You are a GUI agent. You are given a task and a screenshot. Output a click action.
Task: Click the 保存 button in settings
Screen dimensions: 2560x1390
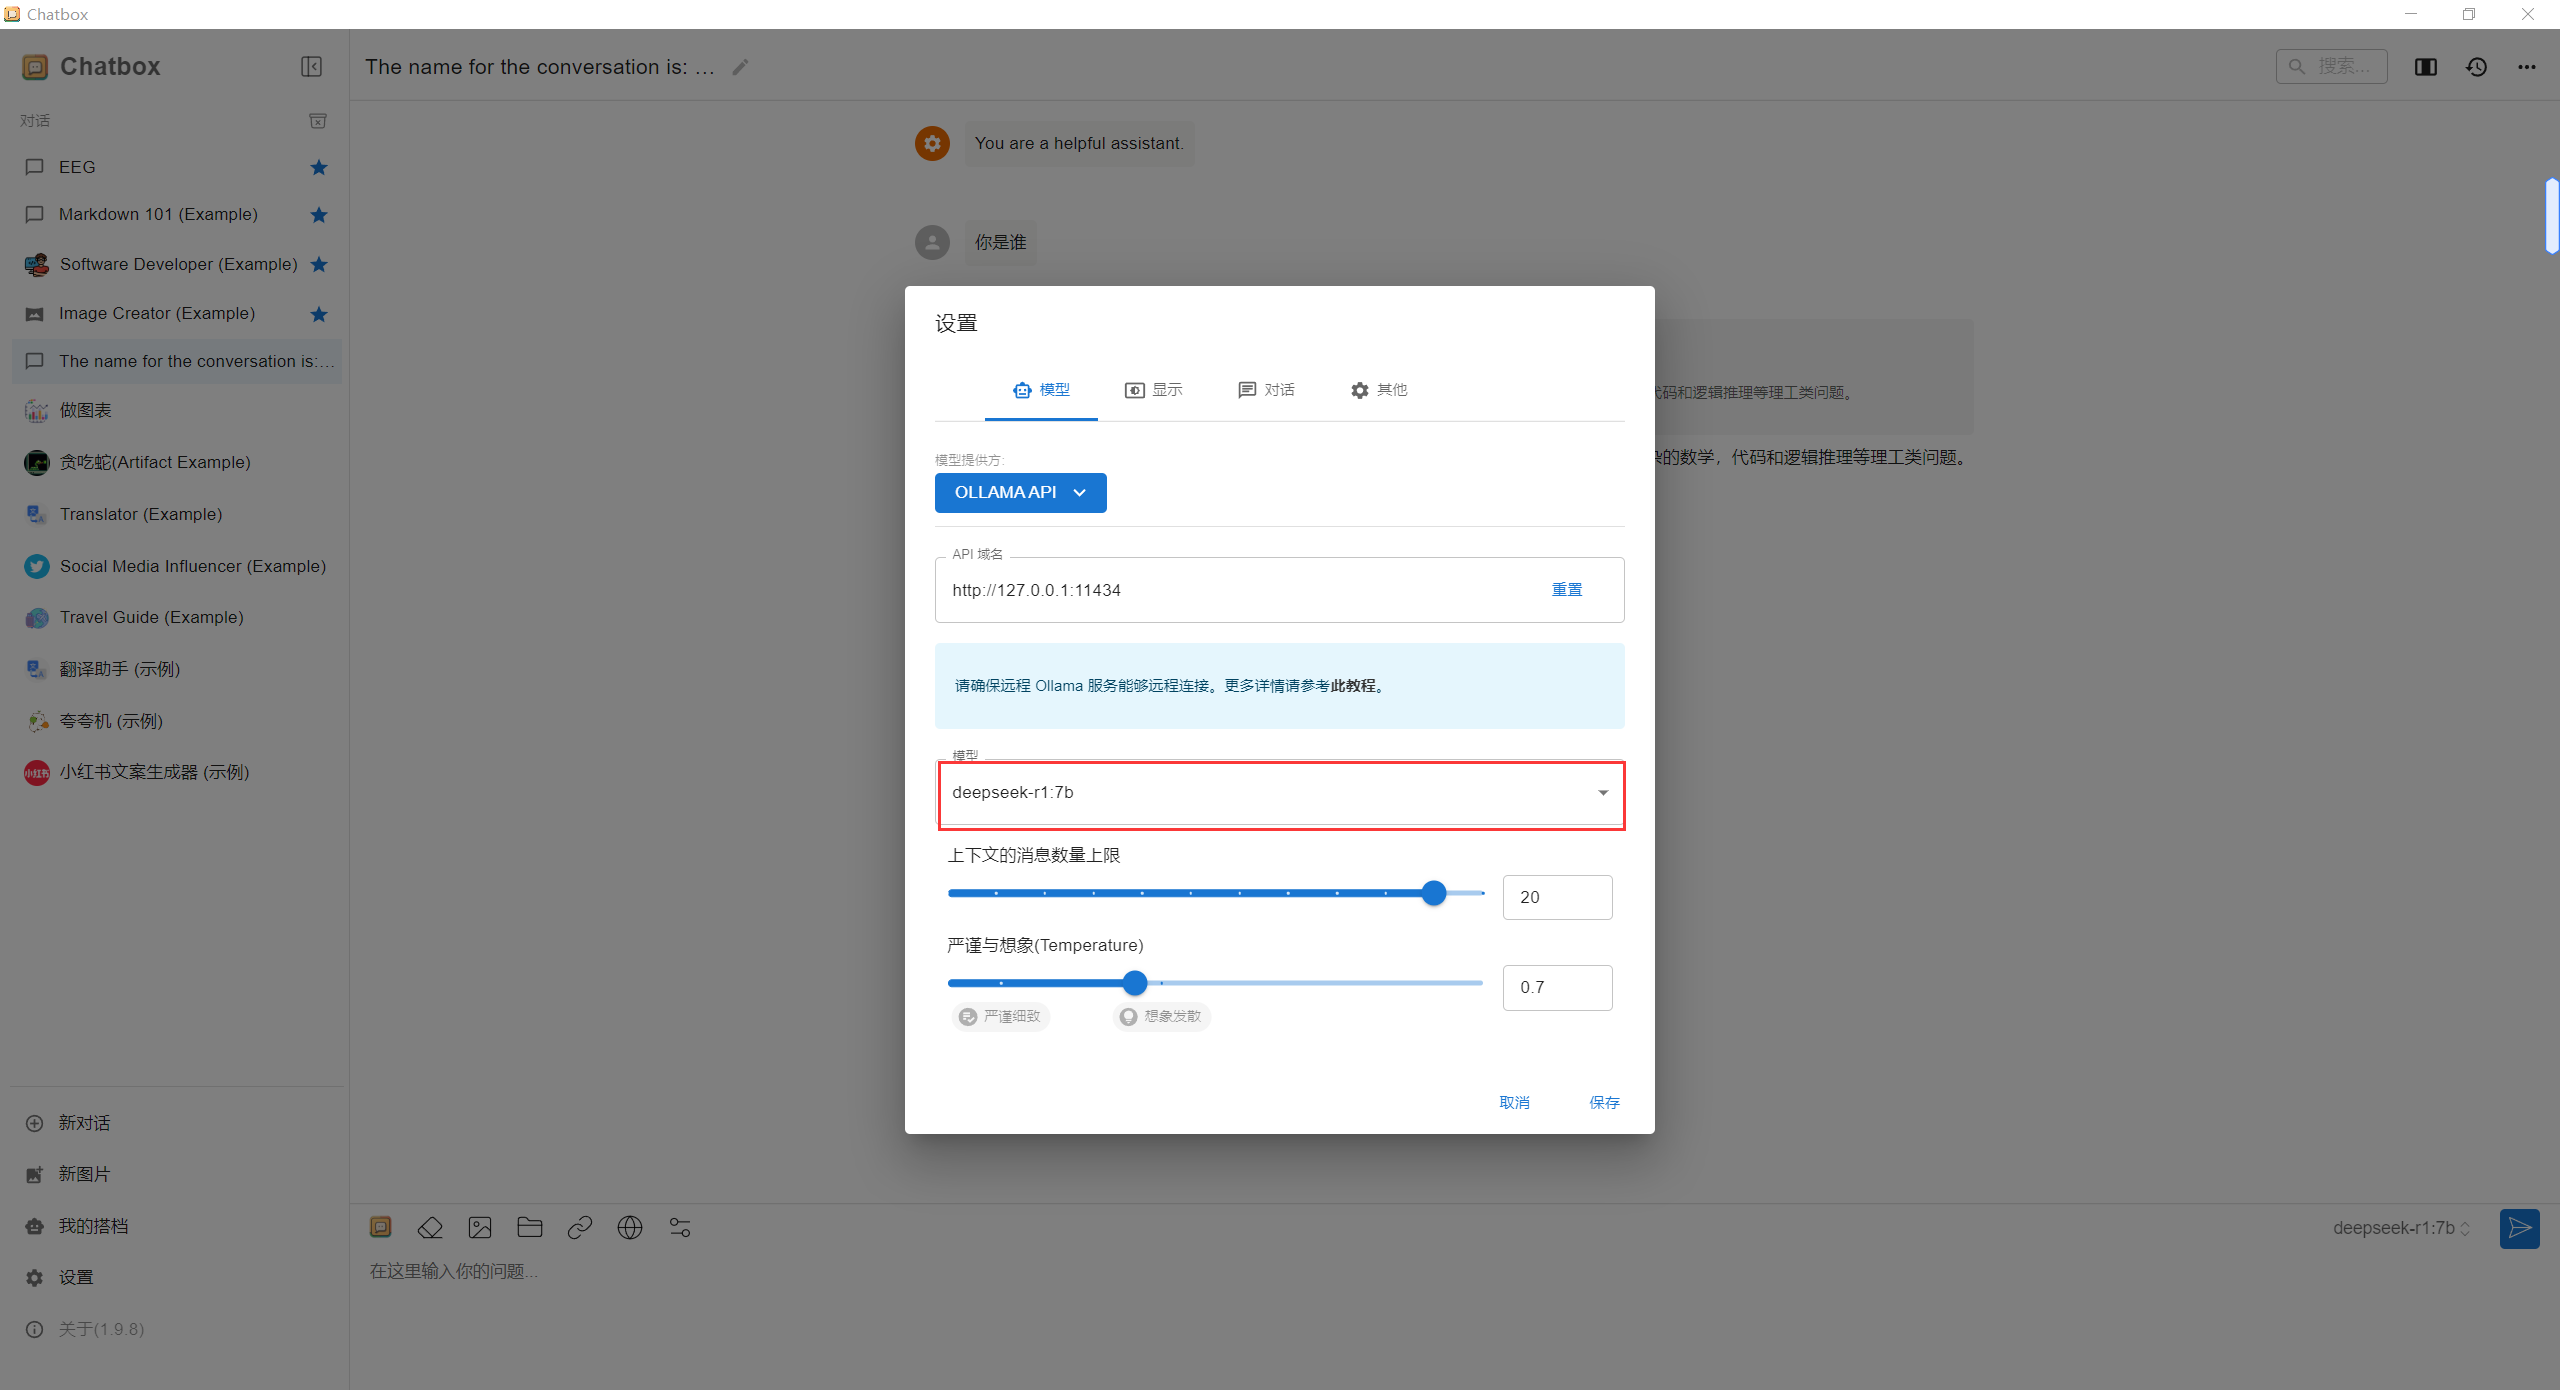coord(1604,1102)
